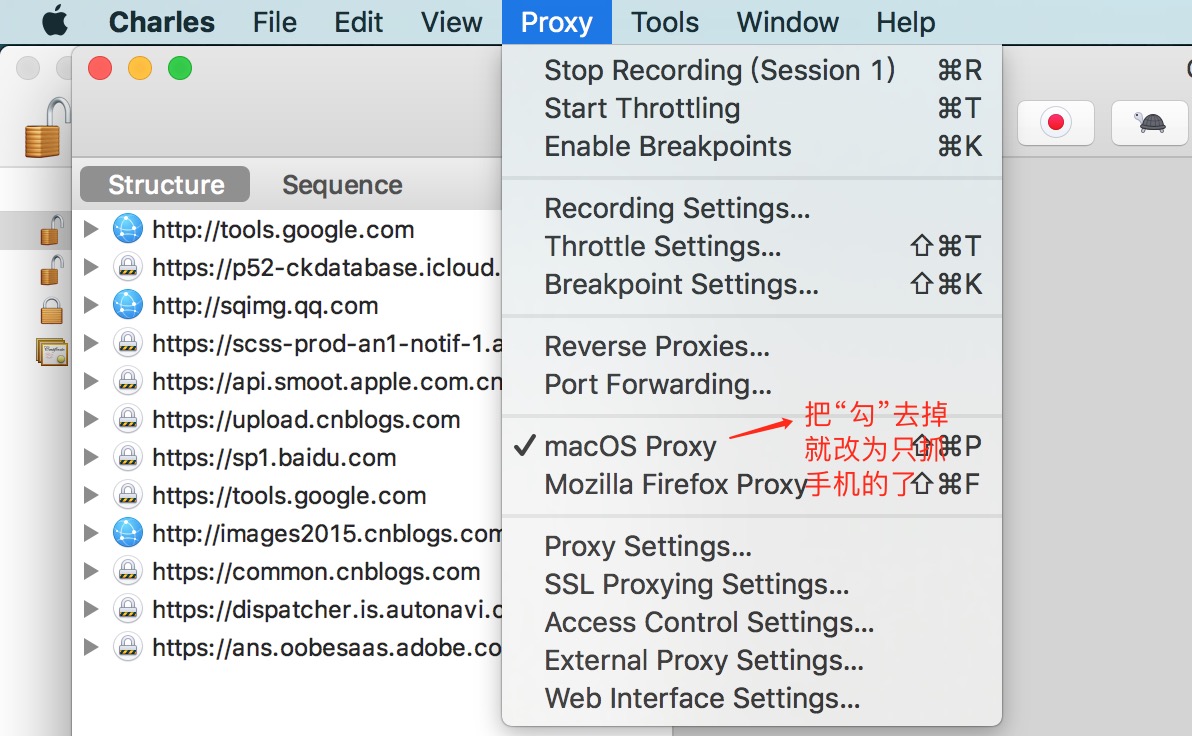Expand https://tools.google.com node

tap(91, 495)
